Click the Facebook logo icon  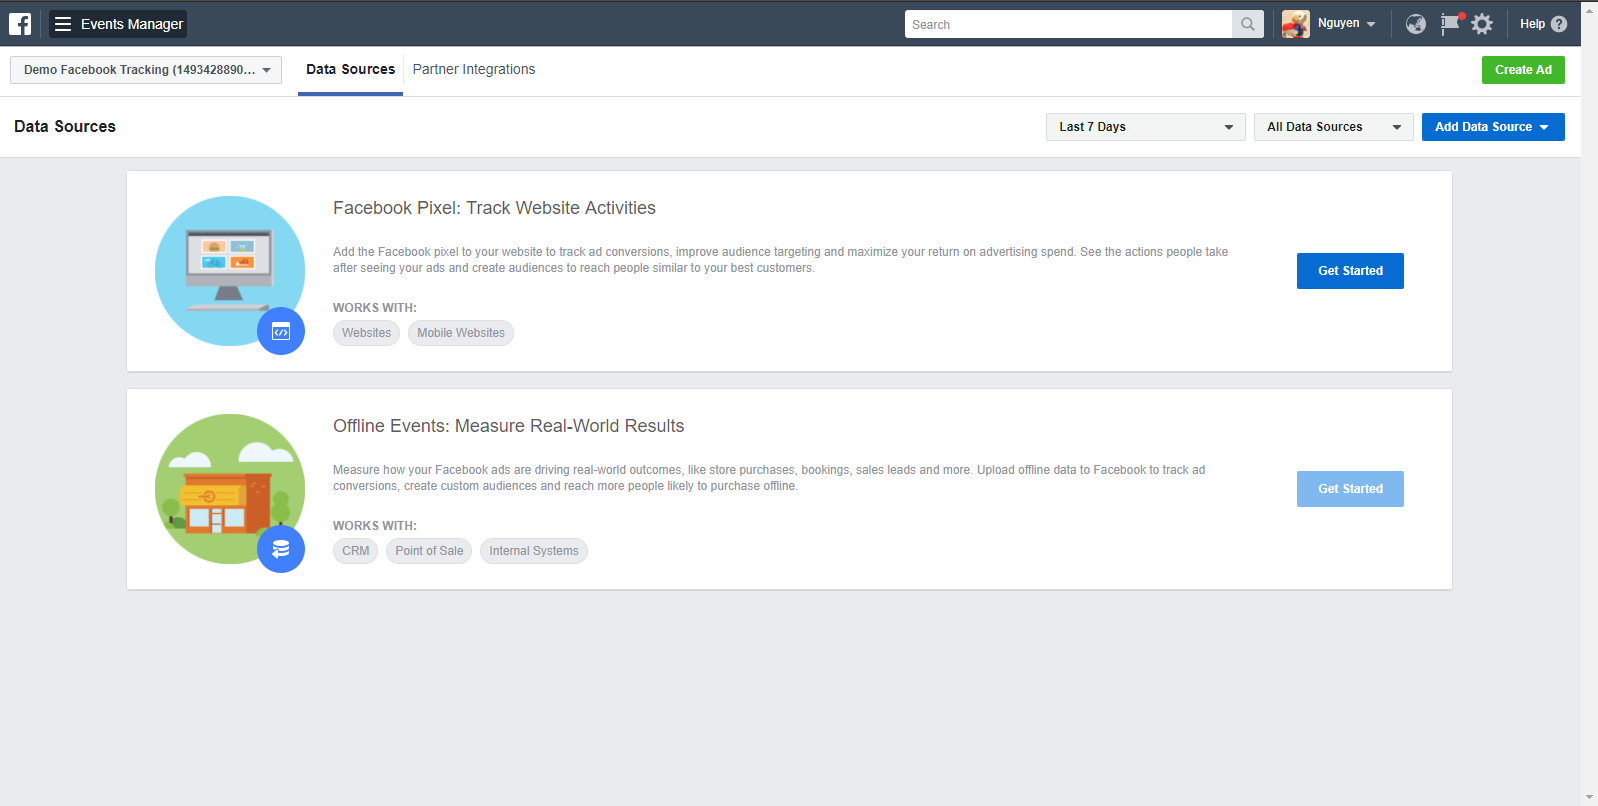tap(20, 24)
